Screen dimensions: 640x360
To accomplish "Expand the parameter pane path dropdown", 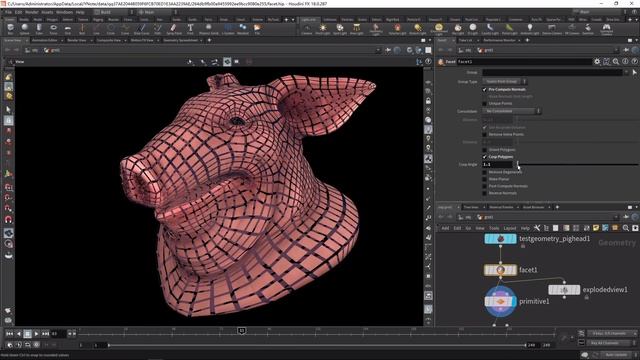I will [x=616, y=50].
